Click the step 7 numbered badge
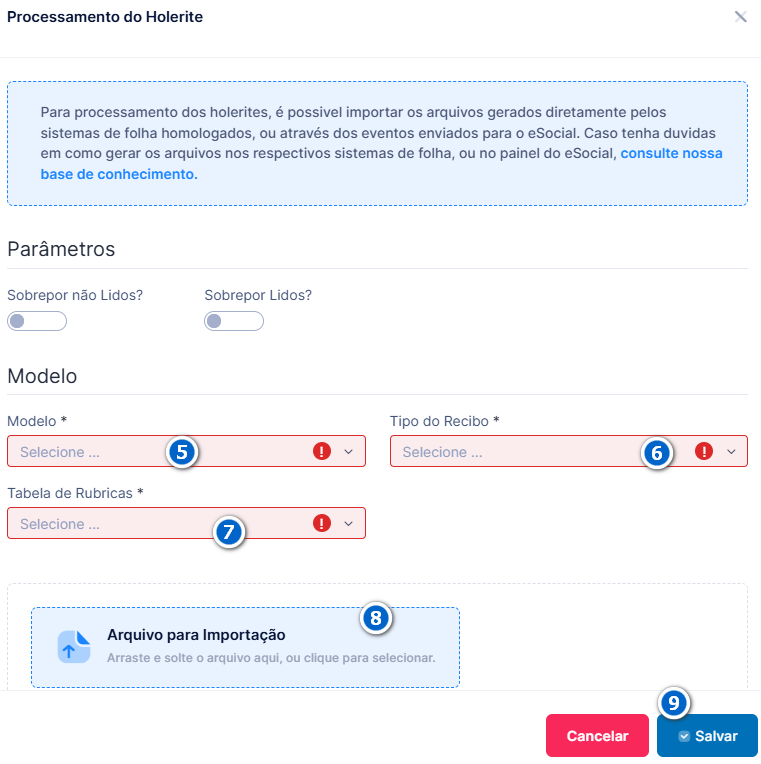Viewport: 761px width, 764px height. pyautogui.click(x=228, y=532)
